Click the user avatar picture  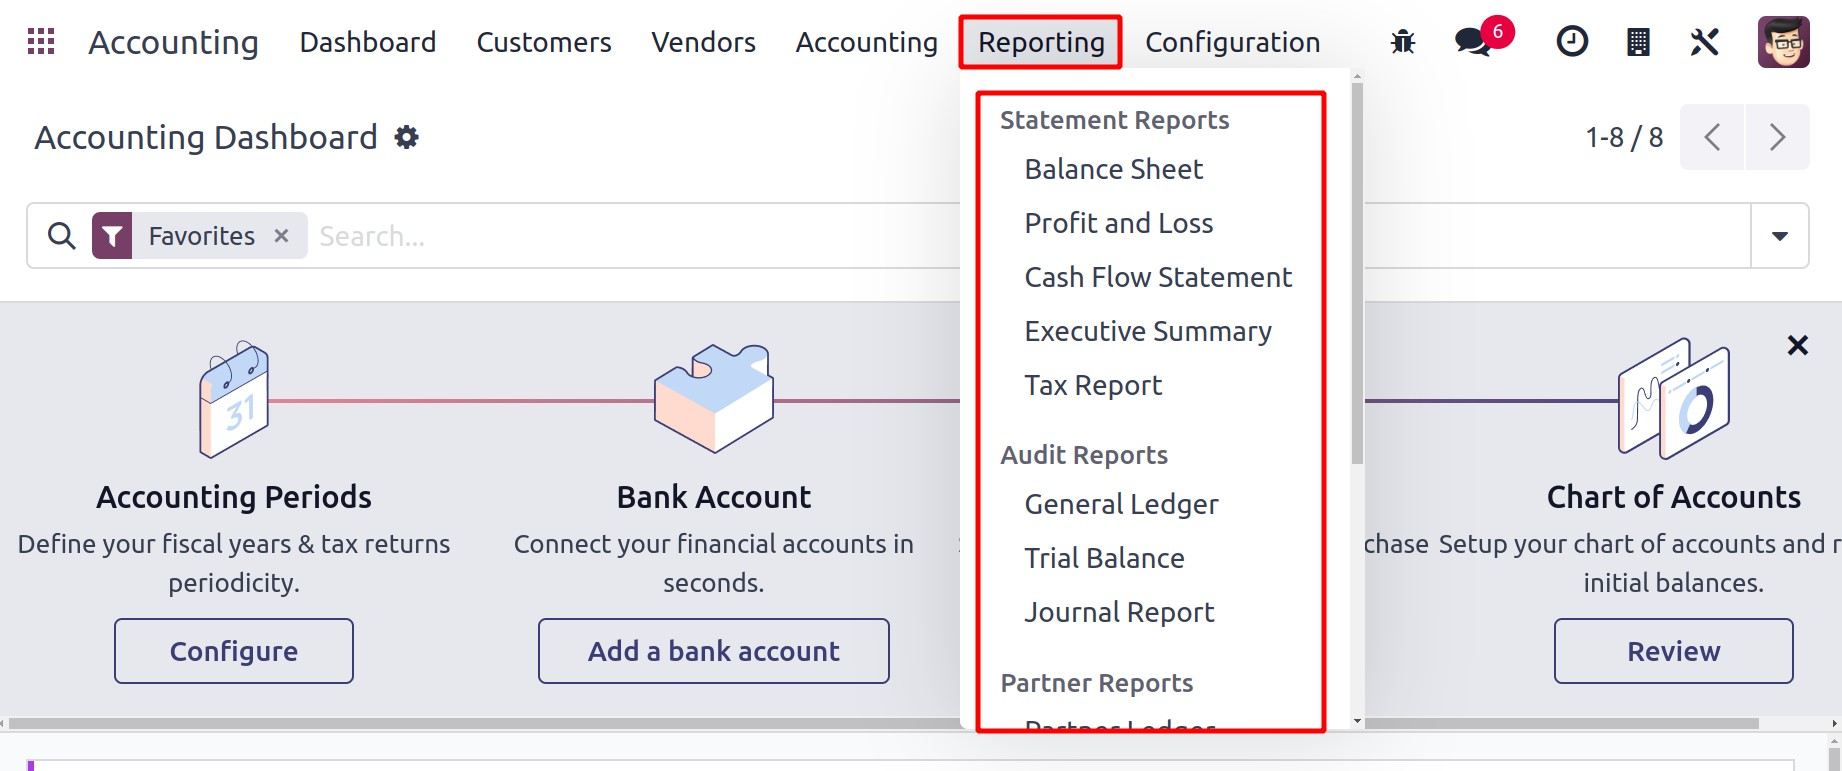point(1783,42)
